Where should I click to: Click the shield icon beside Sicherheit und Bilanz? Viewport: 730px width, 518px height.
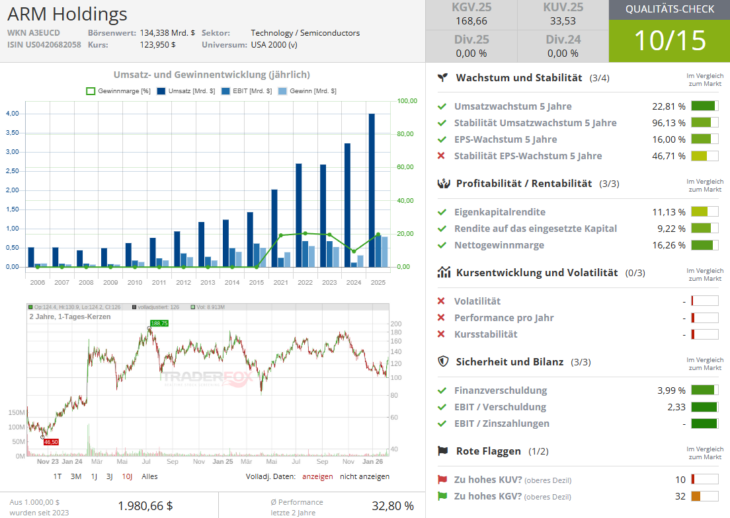tap(442, 361)
